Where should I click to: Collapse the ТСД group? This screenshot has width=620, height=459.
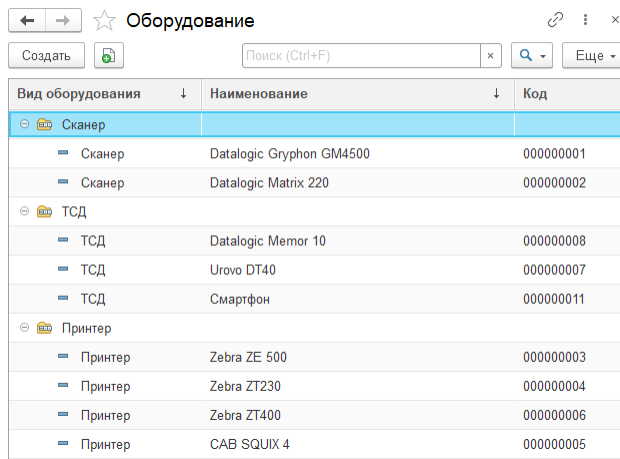coord(24,212)
